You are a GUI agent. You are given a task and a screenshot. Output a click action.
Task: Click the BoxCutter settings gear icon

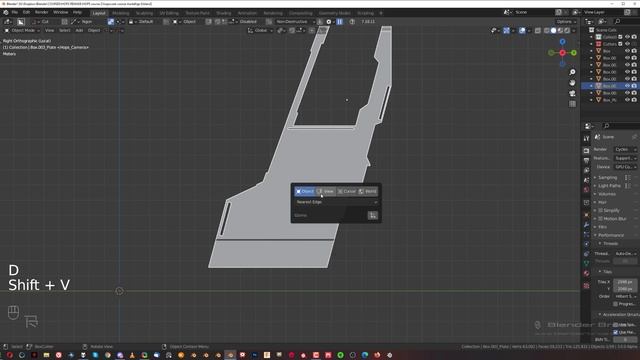click(329, 22)
